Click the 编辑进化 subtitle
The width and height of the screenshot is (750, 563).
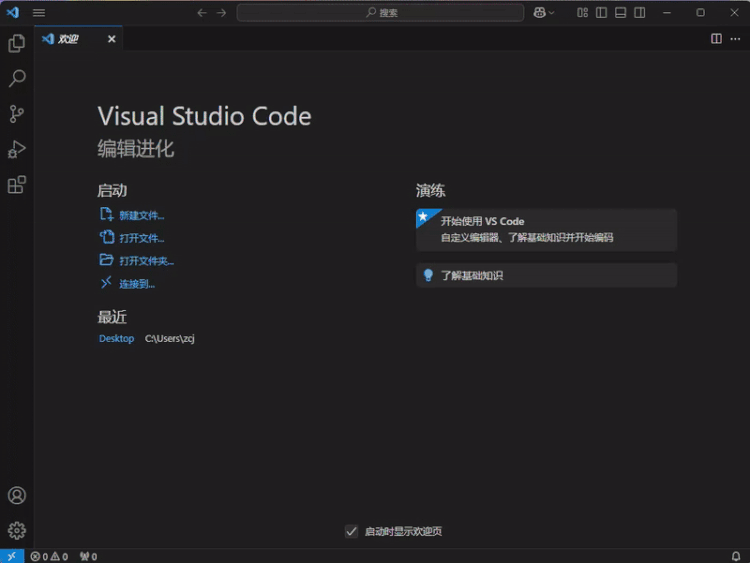pos(136,149)
